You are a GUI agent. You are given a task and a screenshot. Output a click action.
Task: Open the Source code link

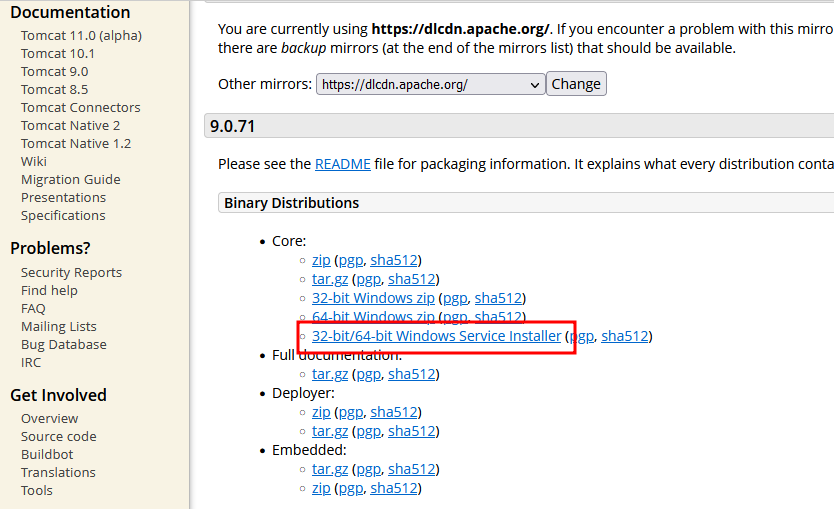pos(59,437)
